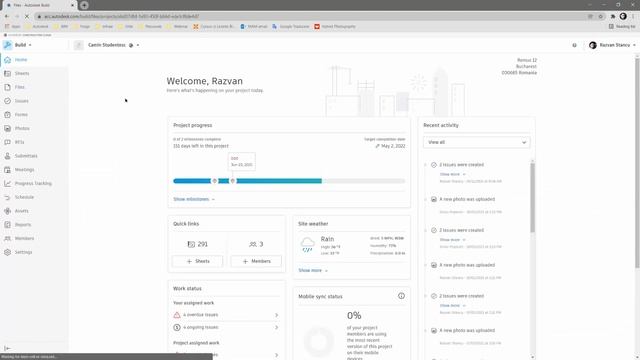Open browser extensions puzzle icon
The image size is (640, 360).
tap(613, 16)
